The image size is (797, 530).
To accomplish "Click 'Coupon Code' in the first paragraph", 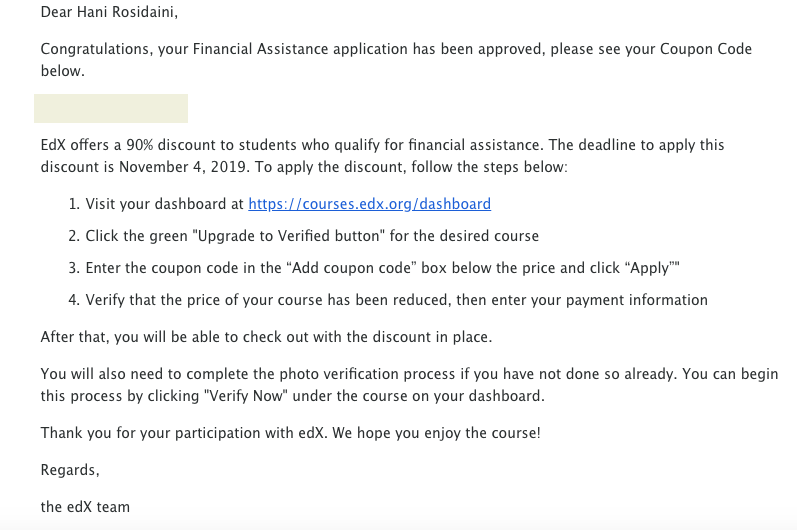I will [706, 49].
